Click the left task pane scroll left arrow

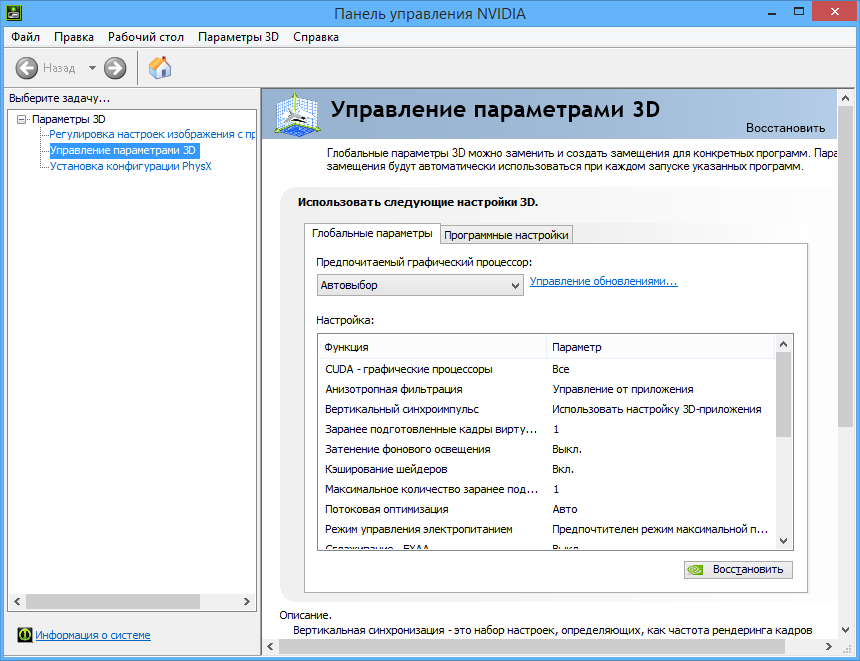coord(17,601)
